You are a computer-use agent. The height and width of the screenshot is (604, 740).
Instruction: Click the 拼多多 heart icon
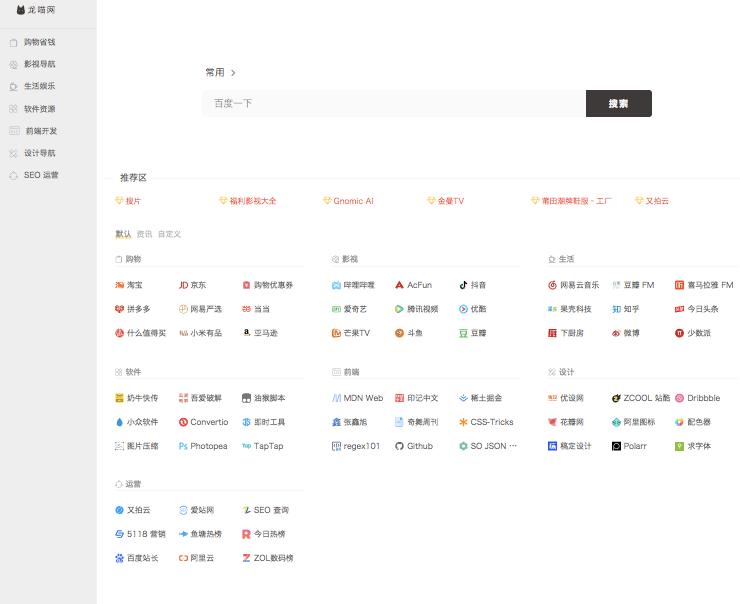(x=119, y=309)
